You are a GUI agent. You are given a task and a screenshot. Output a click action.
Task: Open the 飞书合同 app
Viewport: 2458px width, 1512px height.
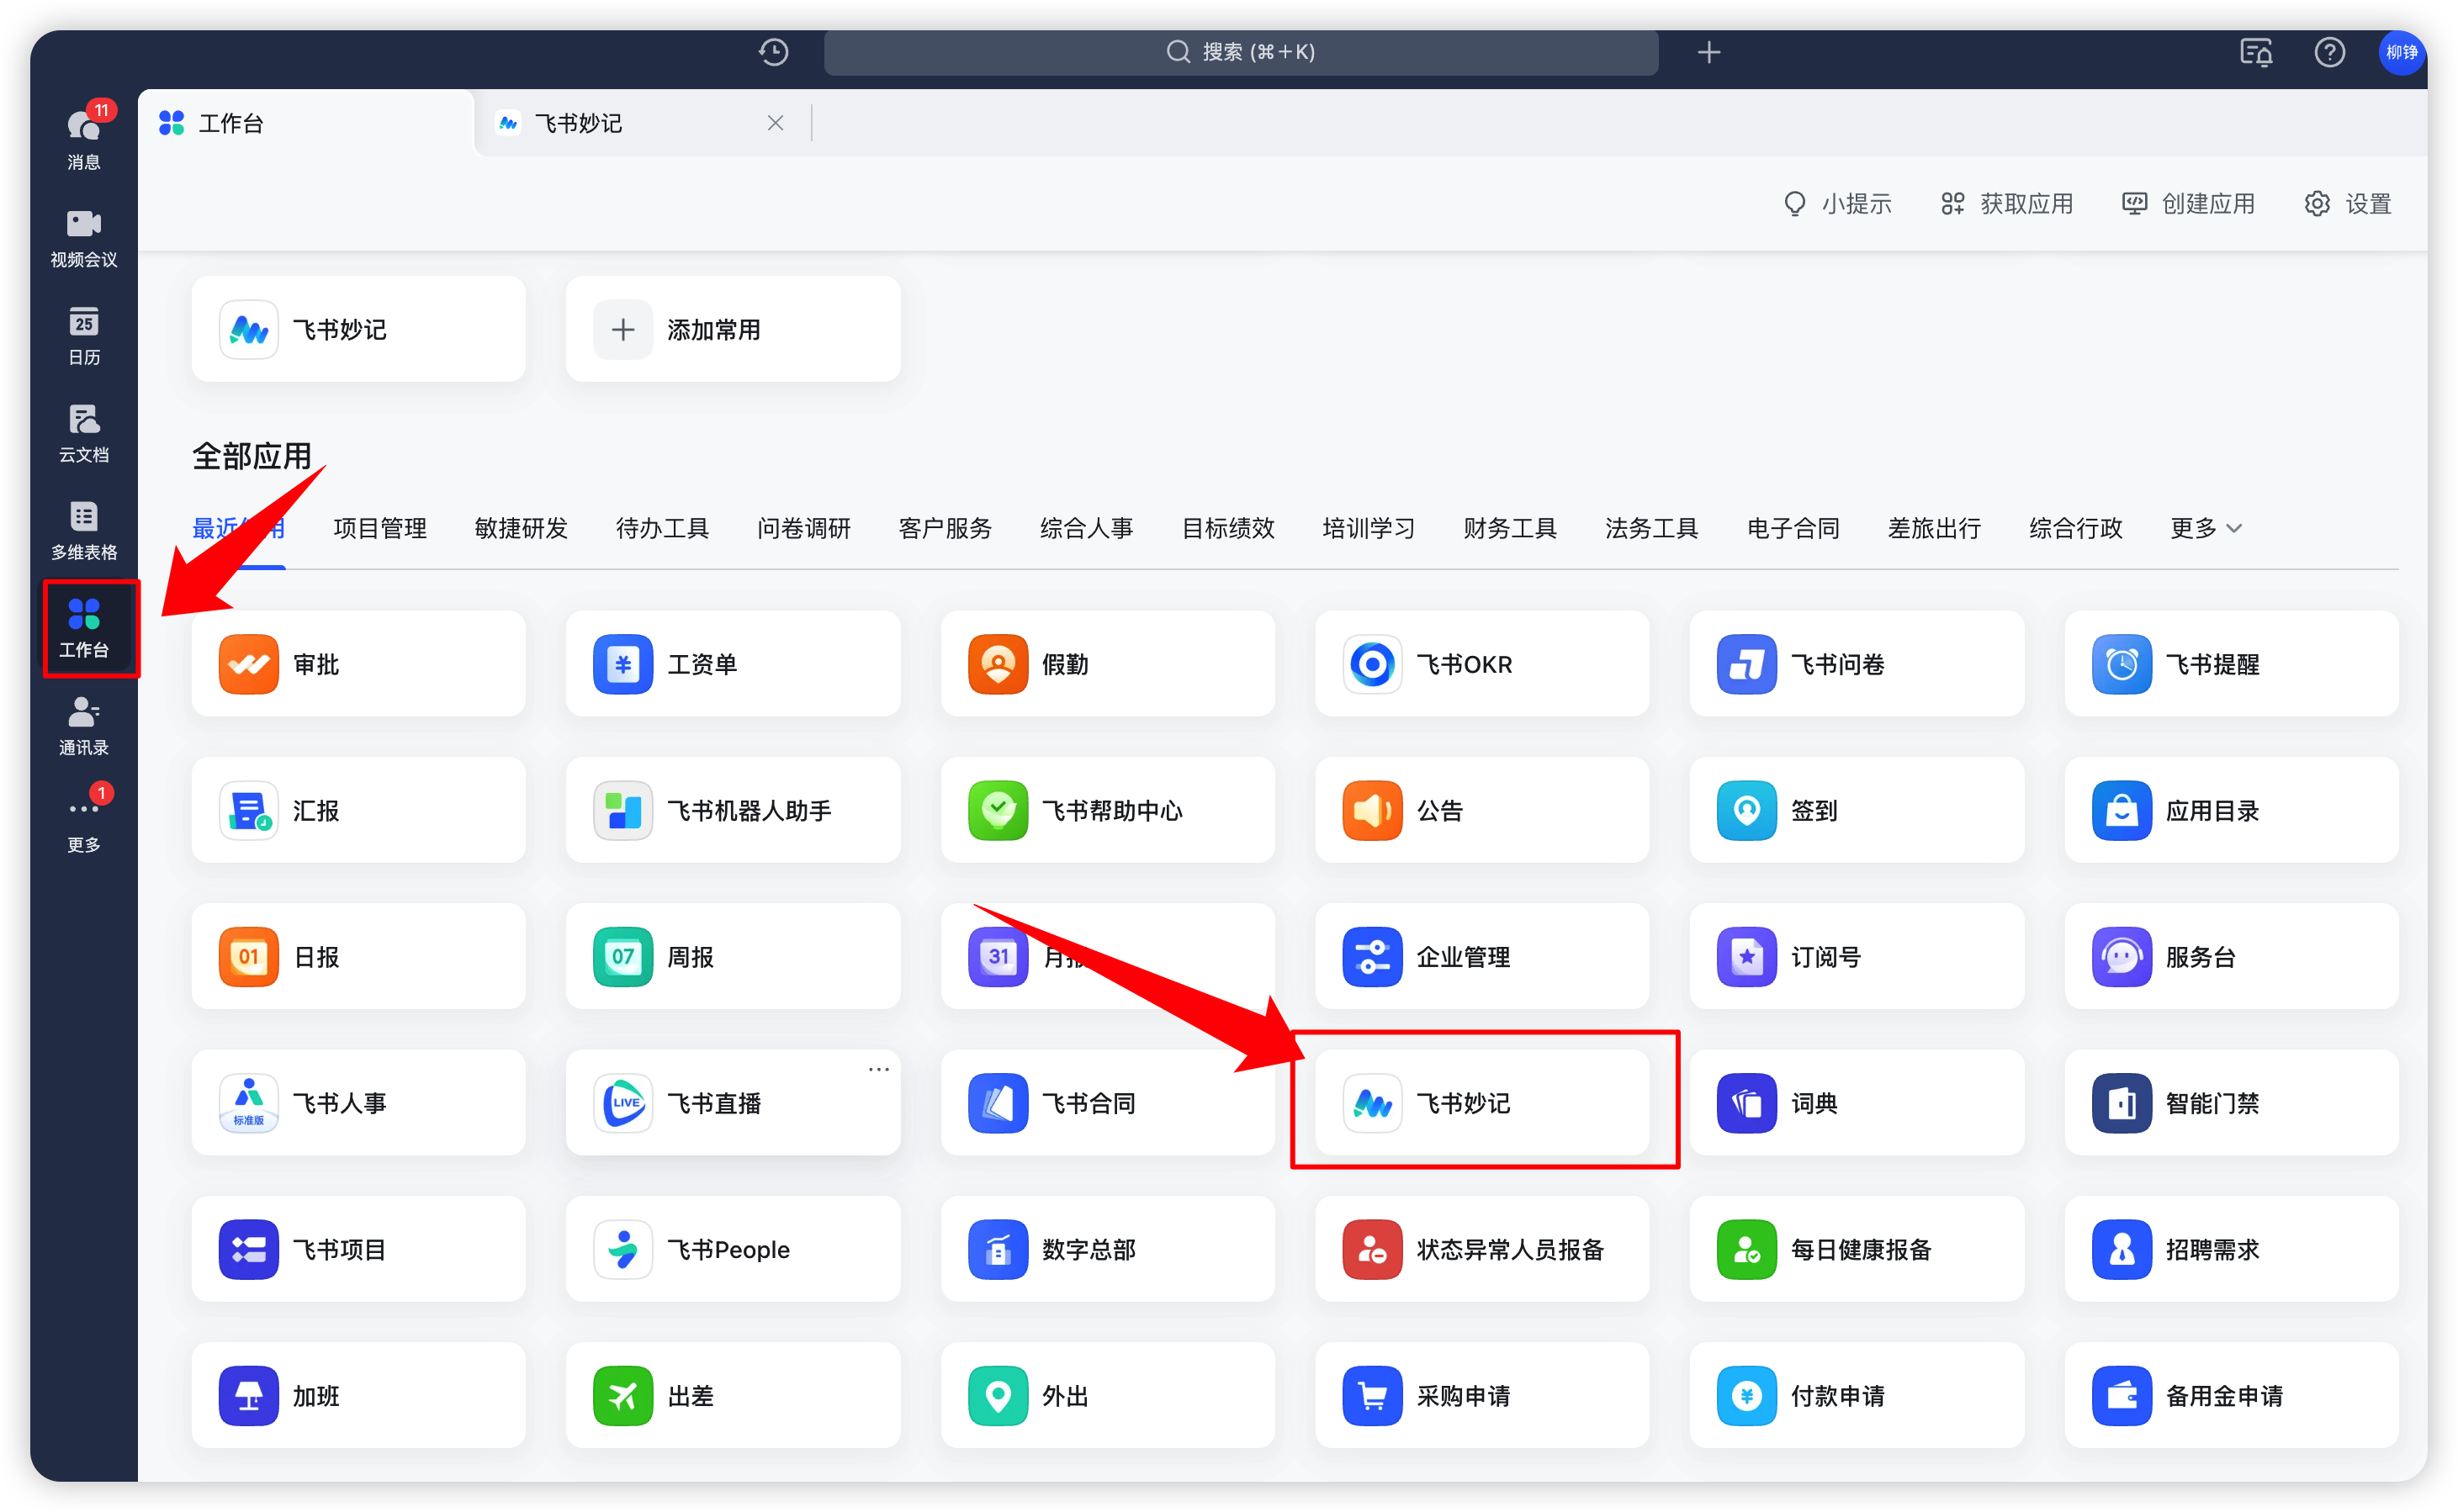[1107, 1103]
